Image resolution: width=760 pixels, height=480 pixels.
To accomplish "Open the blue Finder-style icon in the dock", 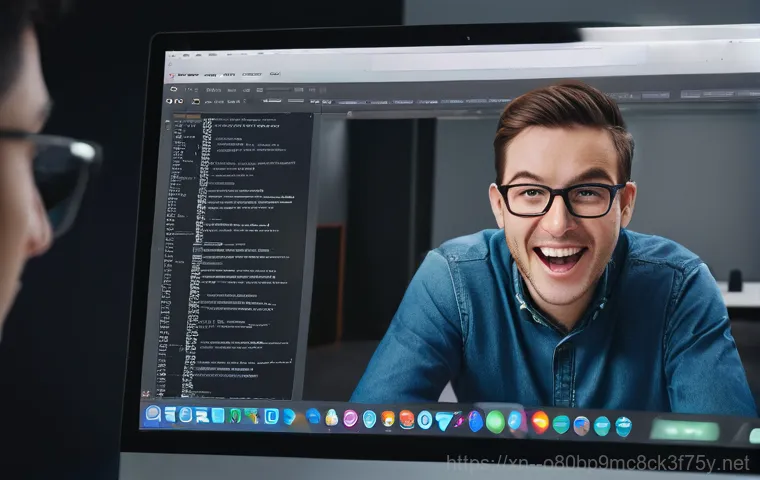I will (x=153, y=414).
